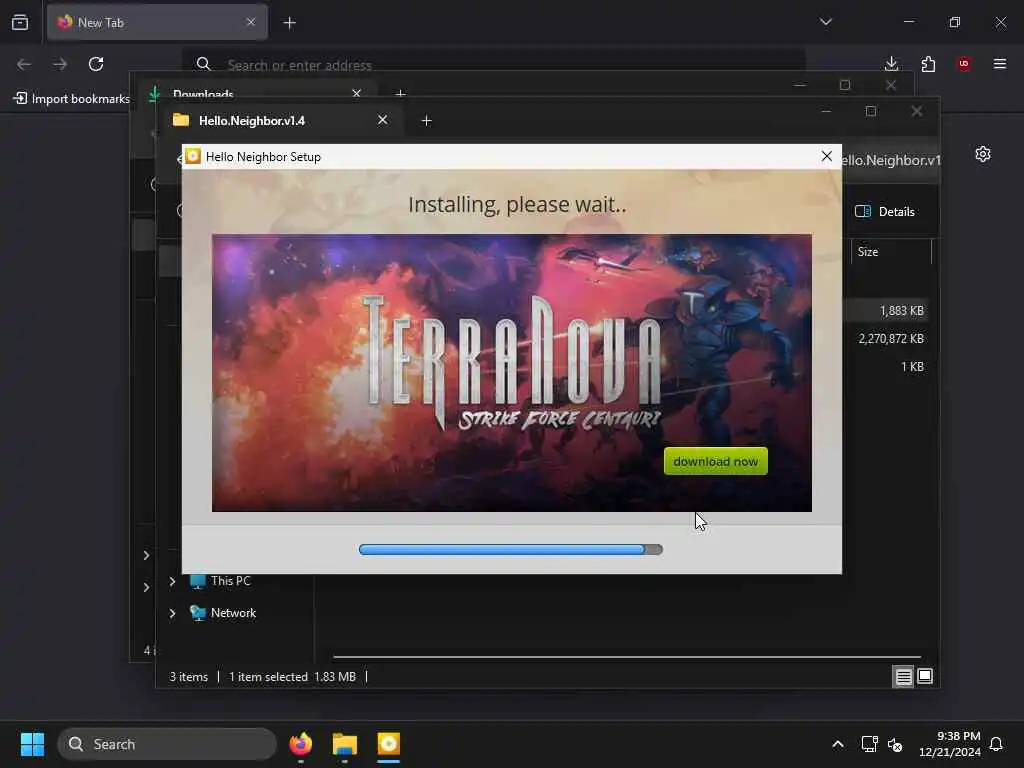The width and height of the screenshot is (1024, 768).
Task: Click the green download now button
Action: point(715,461)
